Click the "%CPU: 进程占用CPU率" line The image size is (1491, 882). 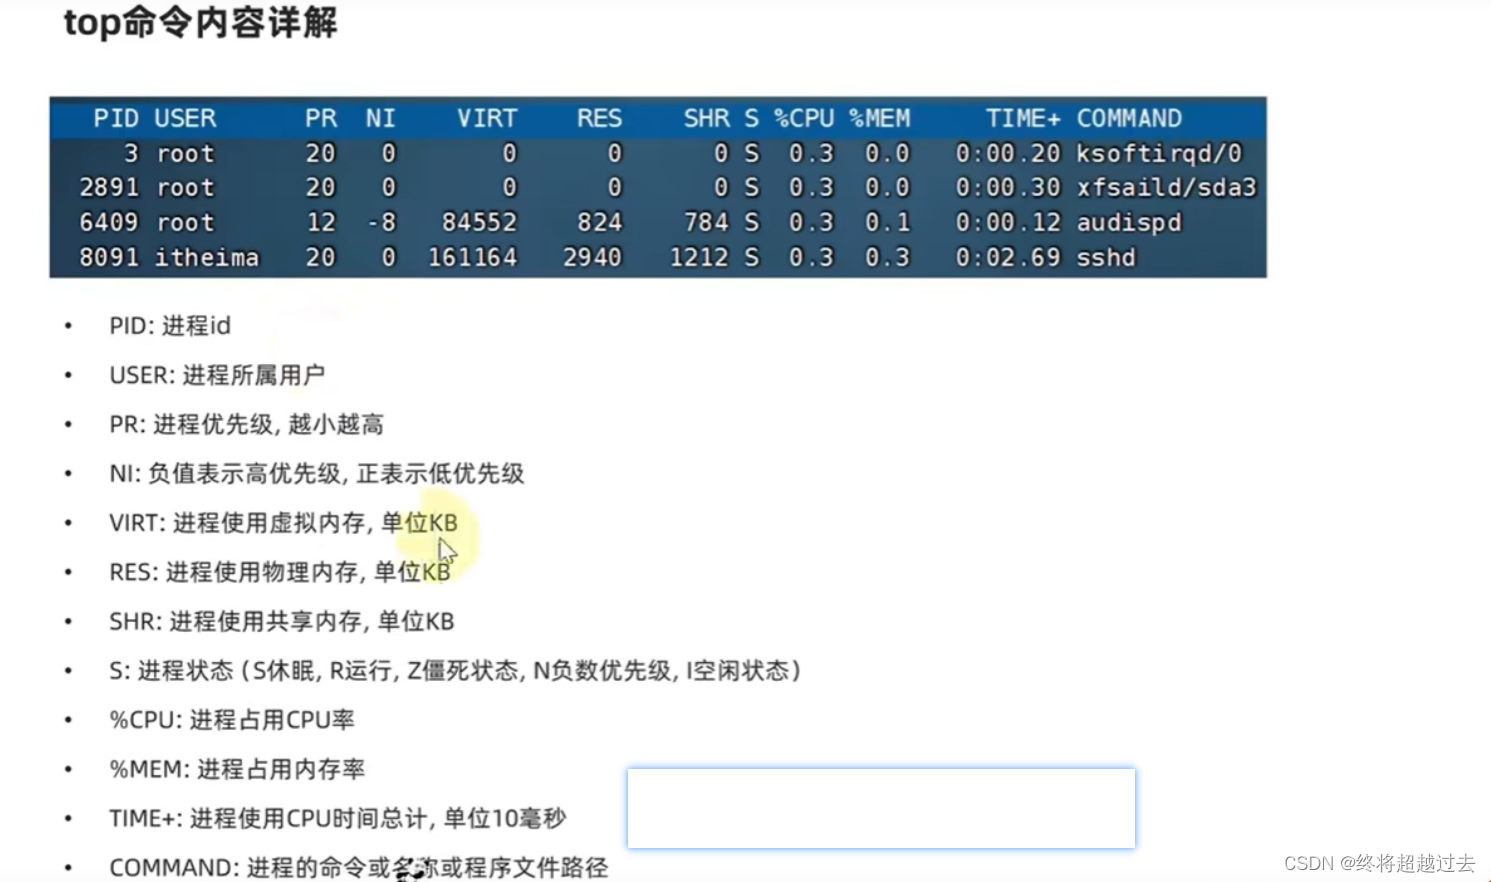[x=232, y=719]
